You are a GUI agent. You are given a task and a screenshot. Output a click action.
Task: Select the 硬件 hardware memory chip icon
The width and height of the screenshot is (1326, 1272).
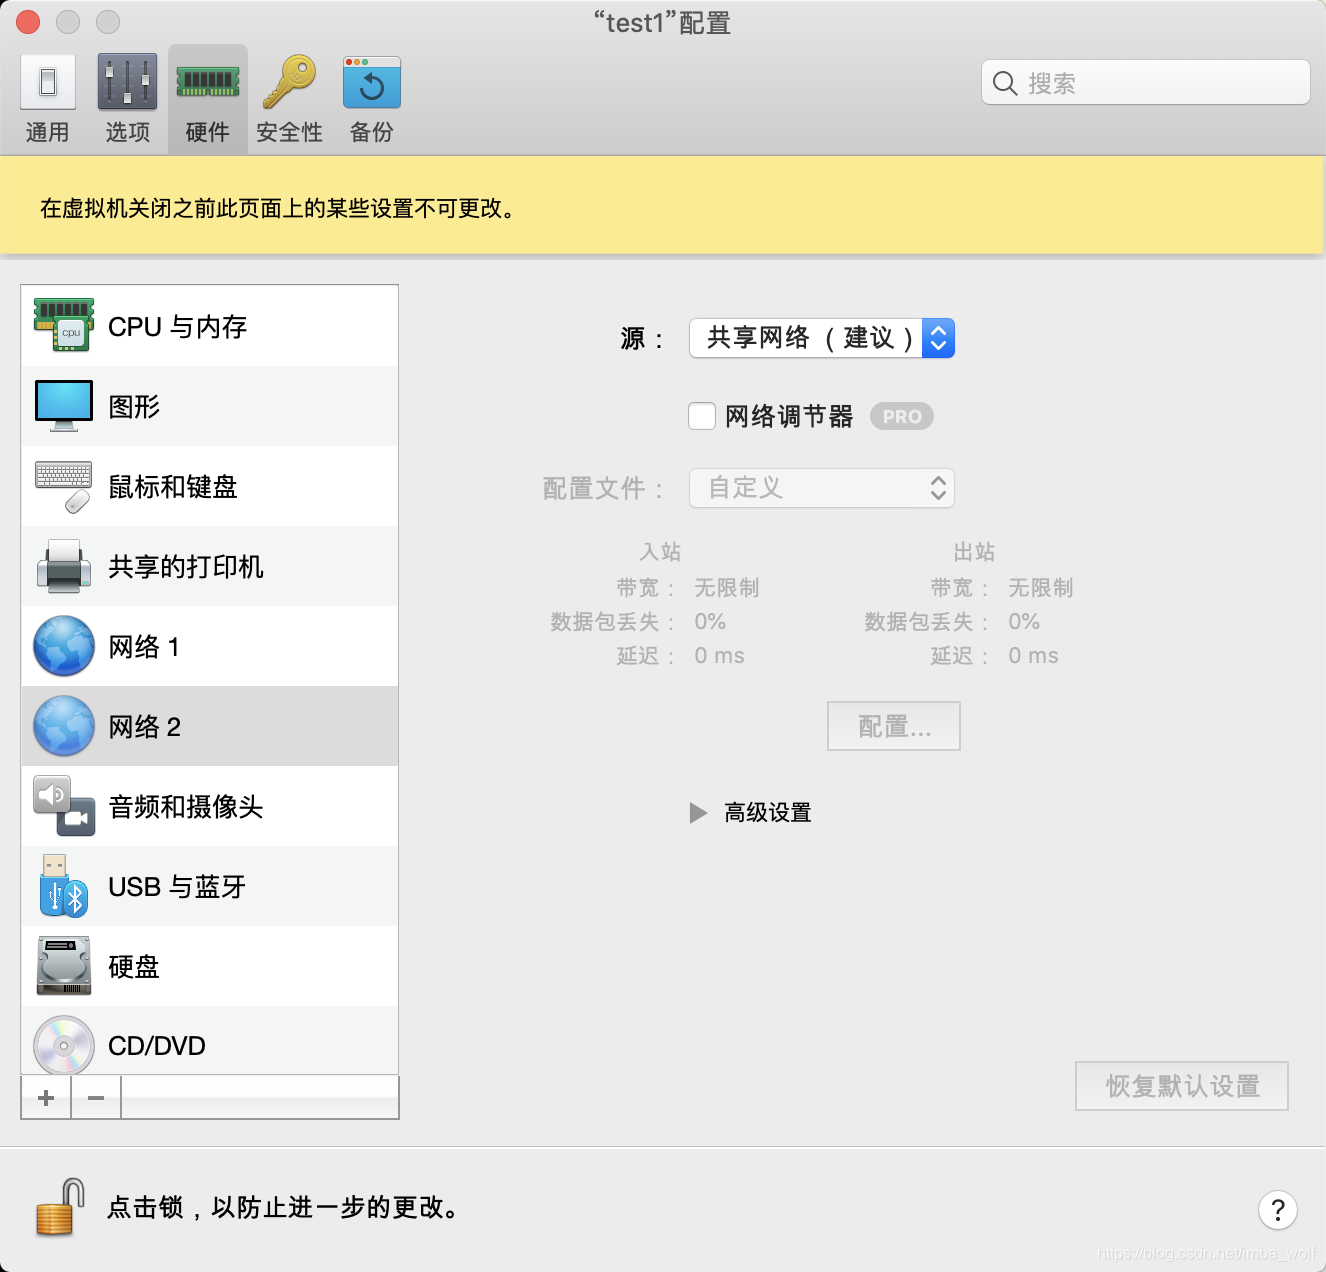208,82
